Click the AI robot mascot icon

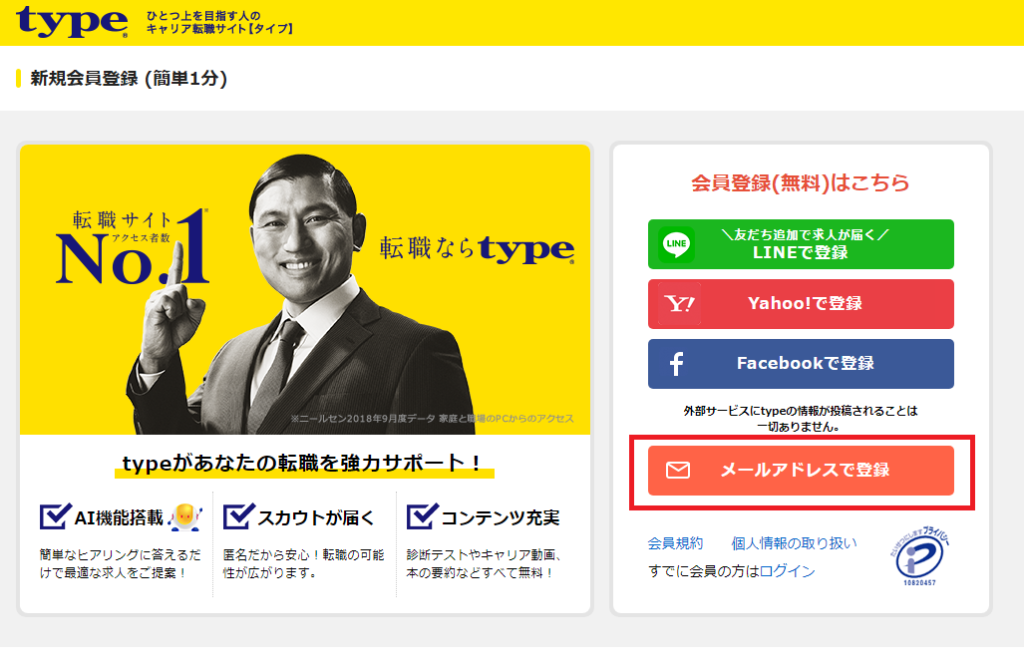pos(185,518)
